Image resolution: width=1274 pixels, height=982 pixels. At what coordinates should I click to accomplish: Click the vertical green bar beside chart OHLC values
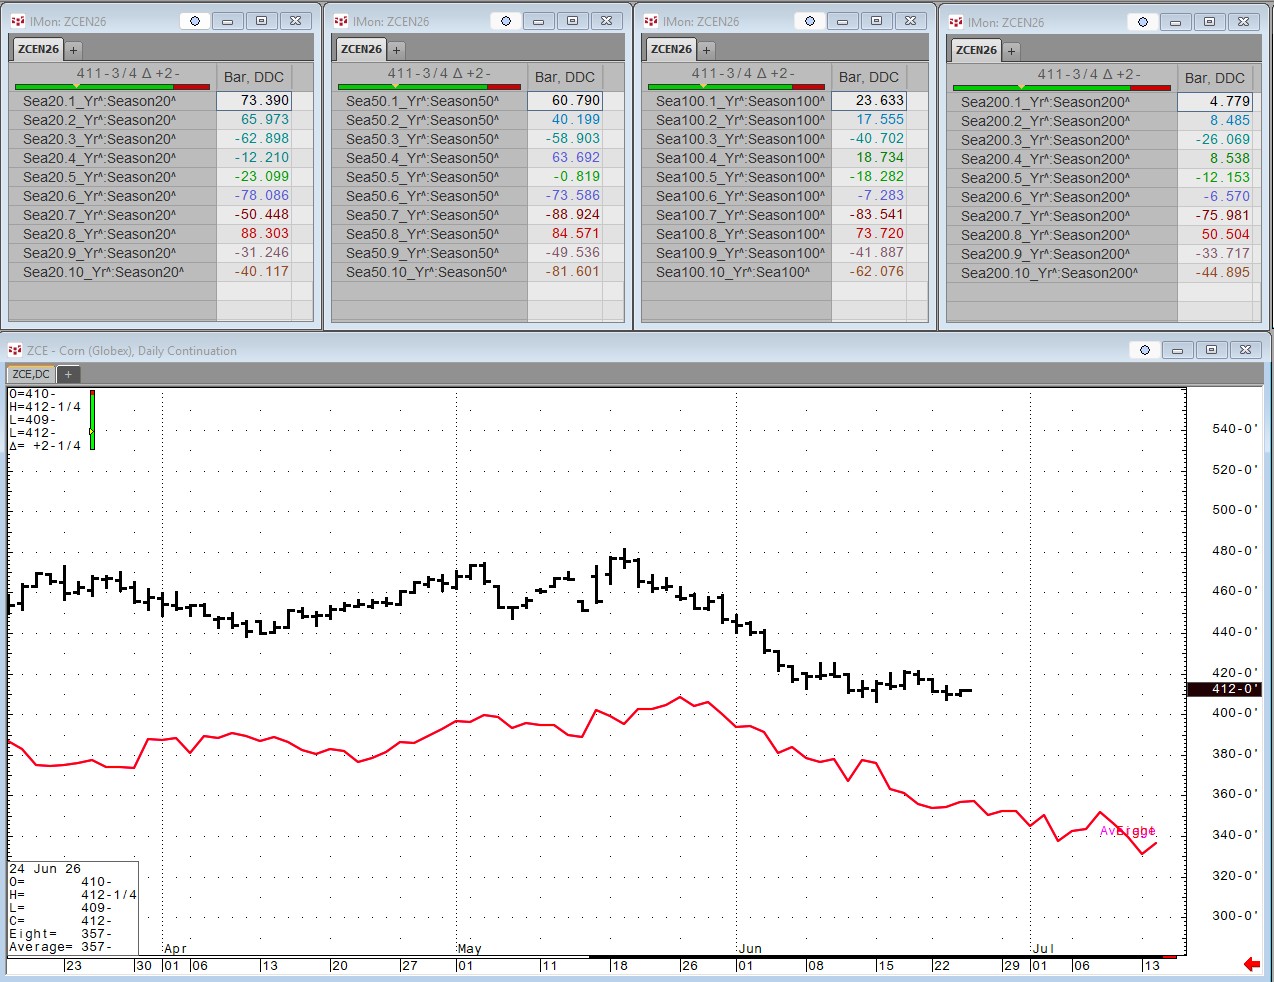pos(92,420)
